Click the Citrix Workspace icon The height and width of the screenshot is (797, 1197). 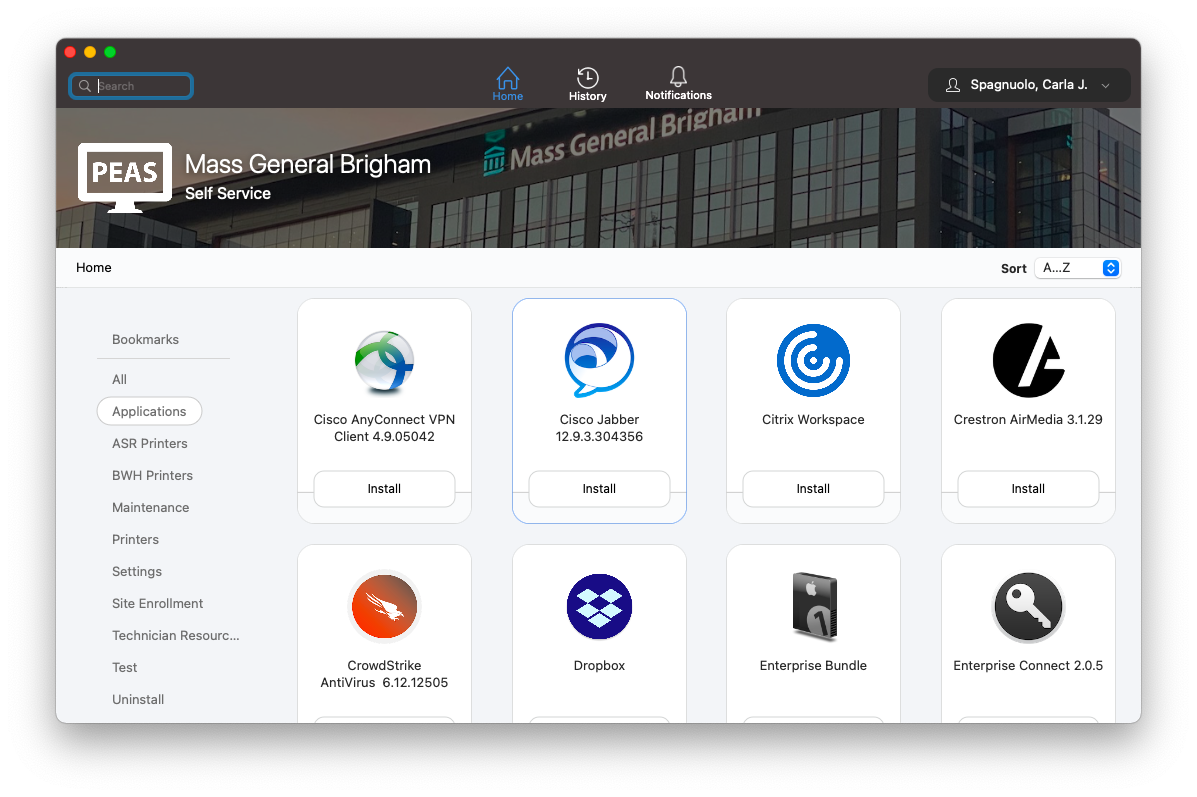click(x=813, y=361)
